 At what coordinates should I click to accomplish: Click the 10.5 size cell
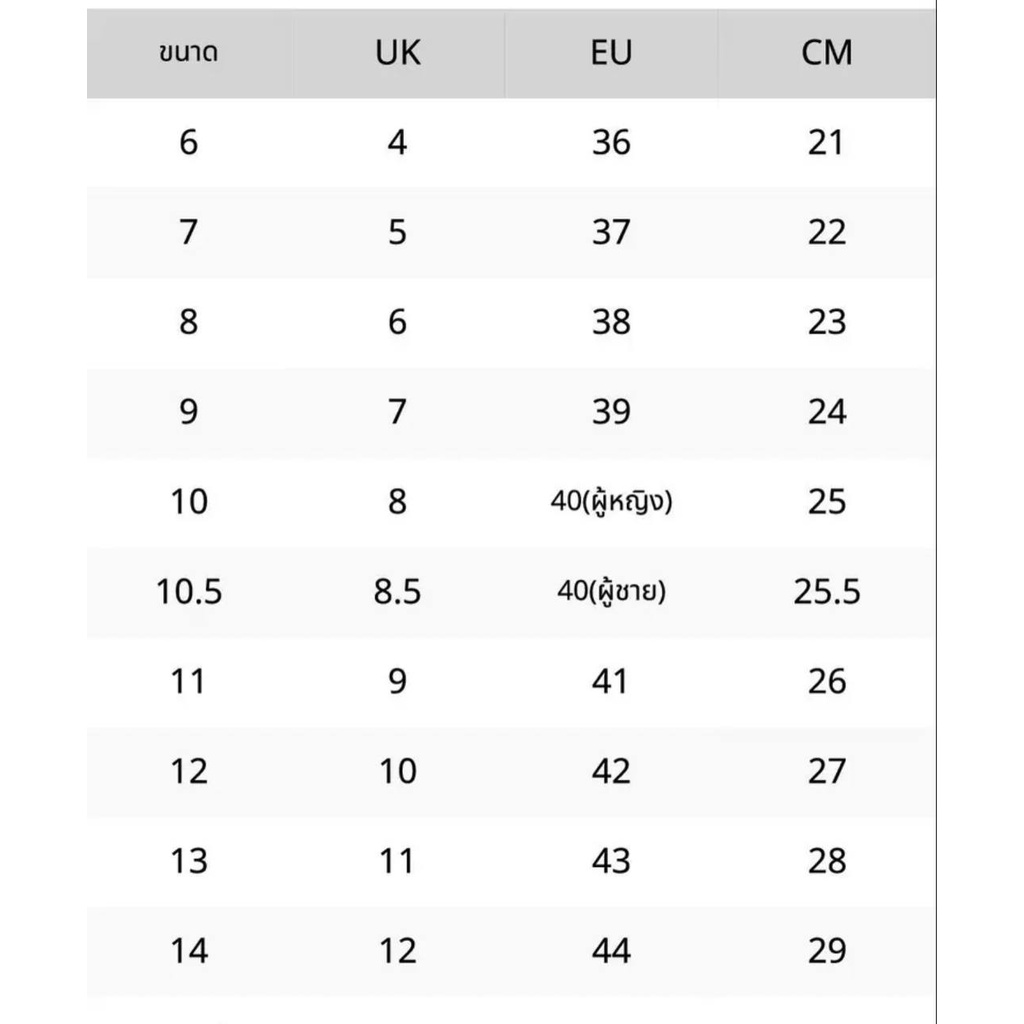pos(189,592)
